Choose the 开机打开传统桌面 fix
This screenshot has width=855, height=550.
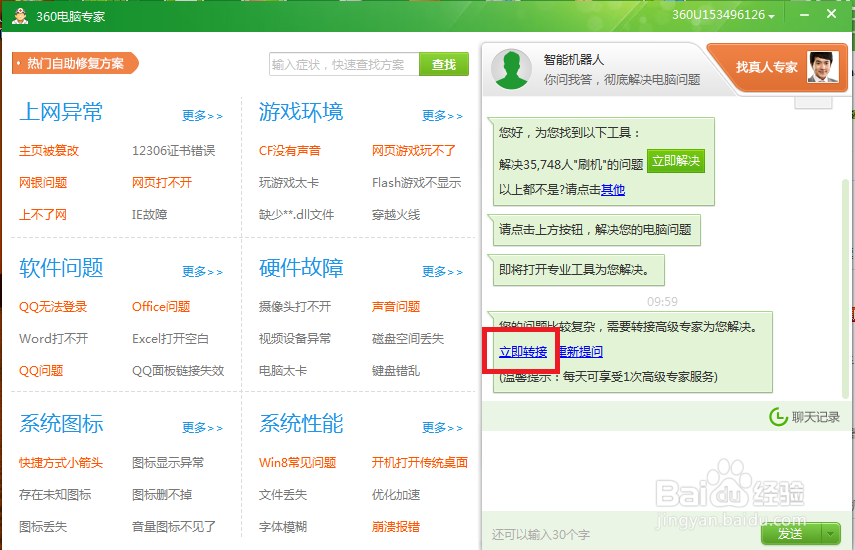(420, 463)
